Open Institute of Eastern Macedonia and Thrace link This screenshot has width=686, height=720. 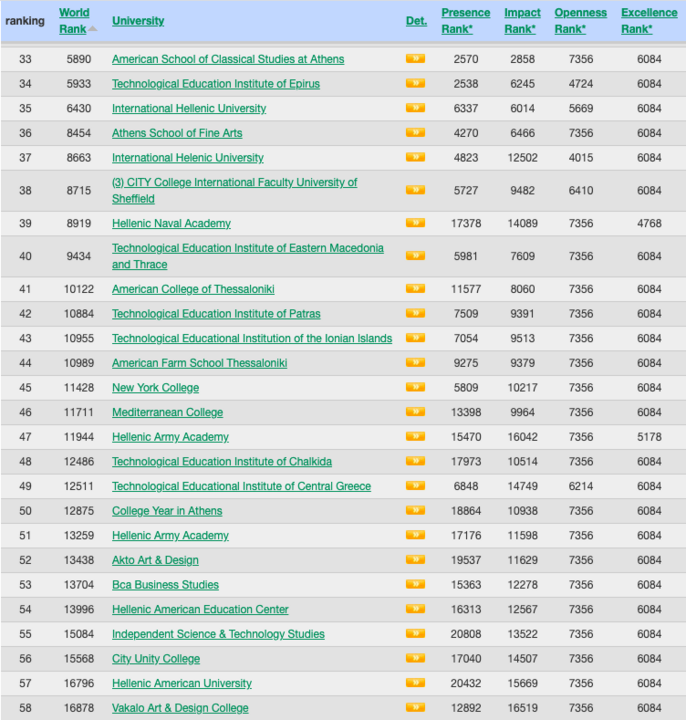coord(247,256)
